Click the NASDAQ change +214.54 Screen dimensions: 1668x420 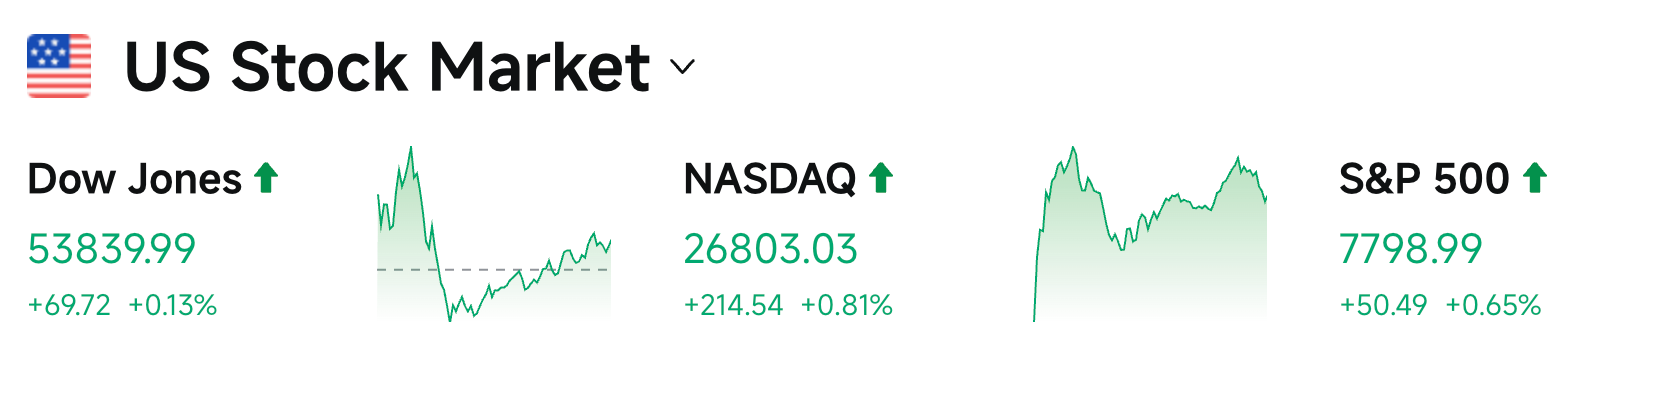(733, 305)
